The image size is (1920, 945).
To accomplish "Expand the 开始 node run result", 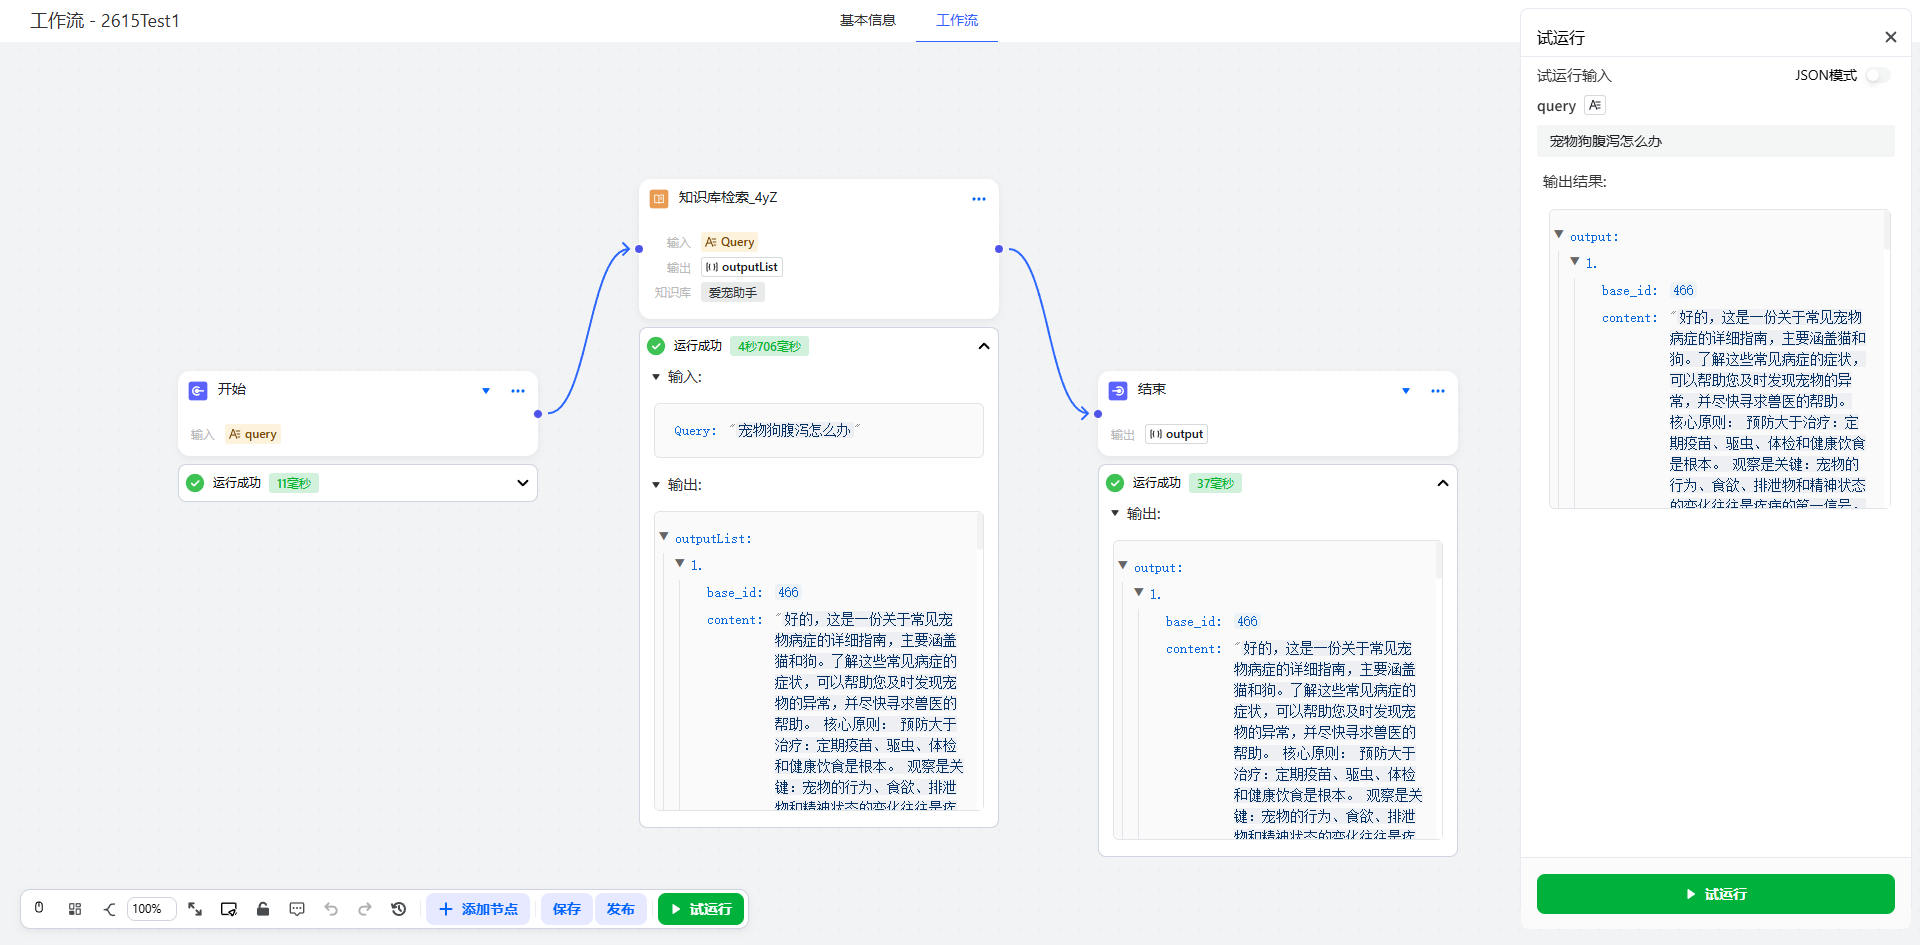I will pyautogui.click(x=522, y=483).
